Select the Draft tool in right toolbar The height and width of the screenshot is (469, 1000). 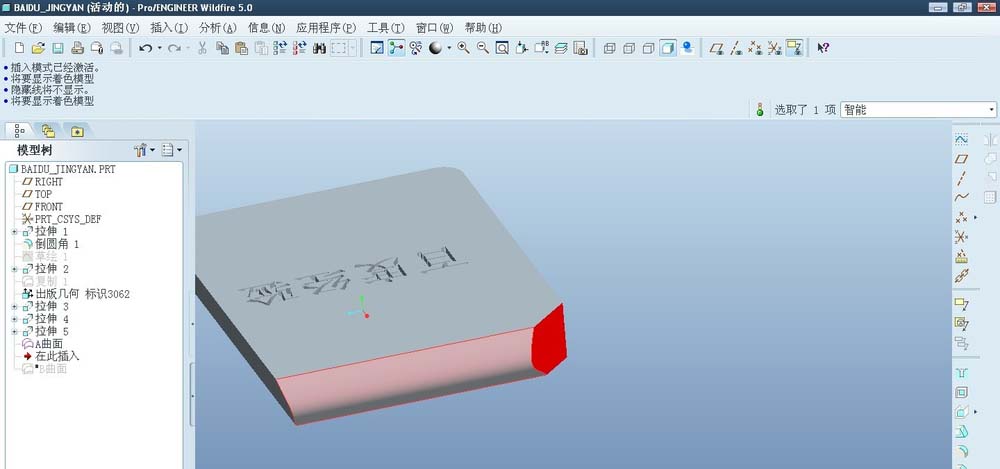(x=961, y=432)
